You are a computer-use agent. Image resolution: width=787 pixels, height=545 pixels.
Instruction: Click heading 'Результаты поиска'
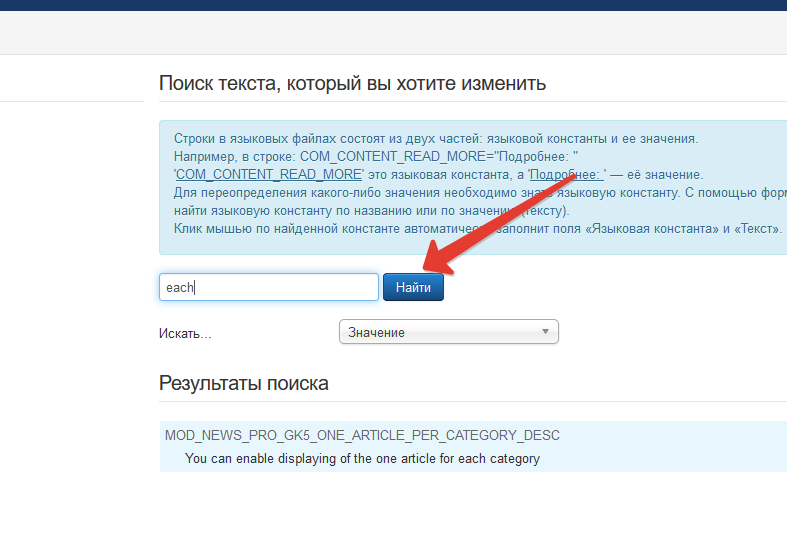243,383
